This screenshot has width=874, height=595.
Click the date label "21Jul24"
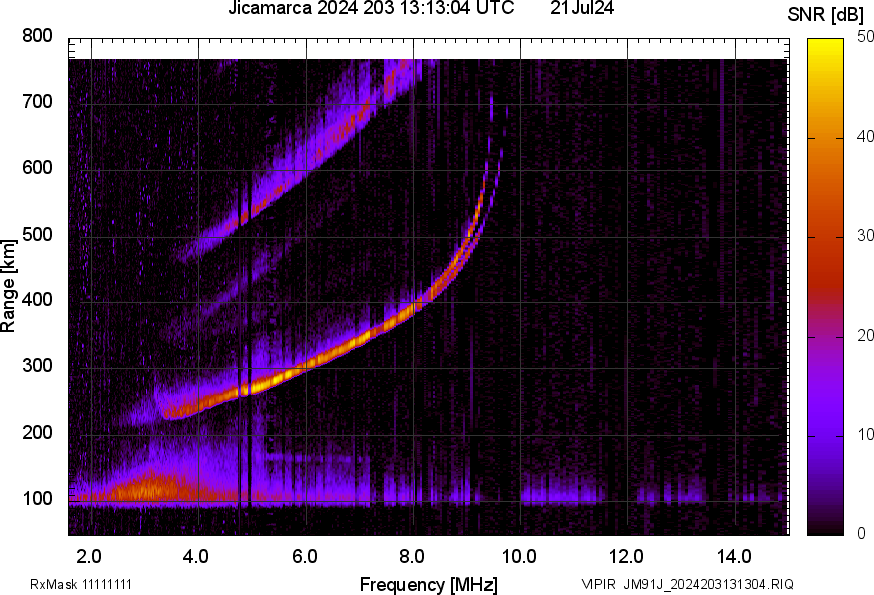(582, 8)
